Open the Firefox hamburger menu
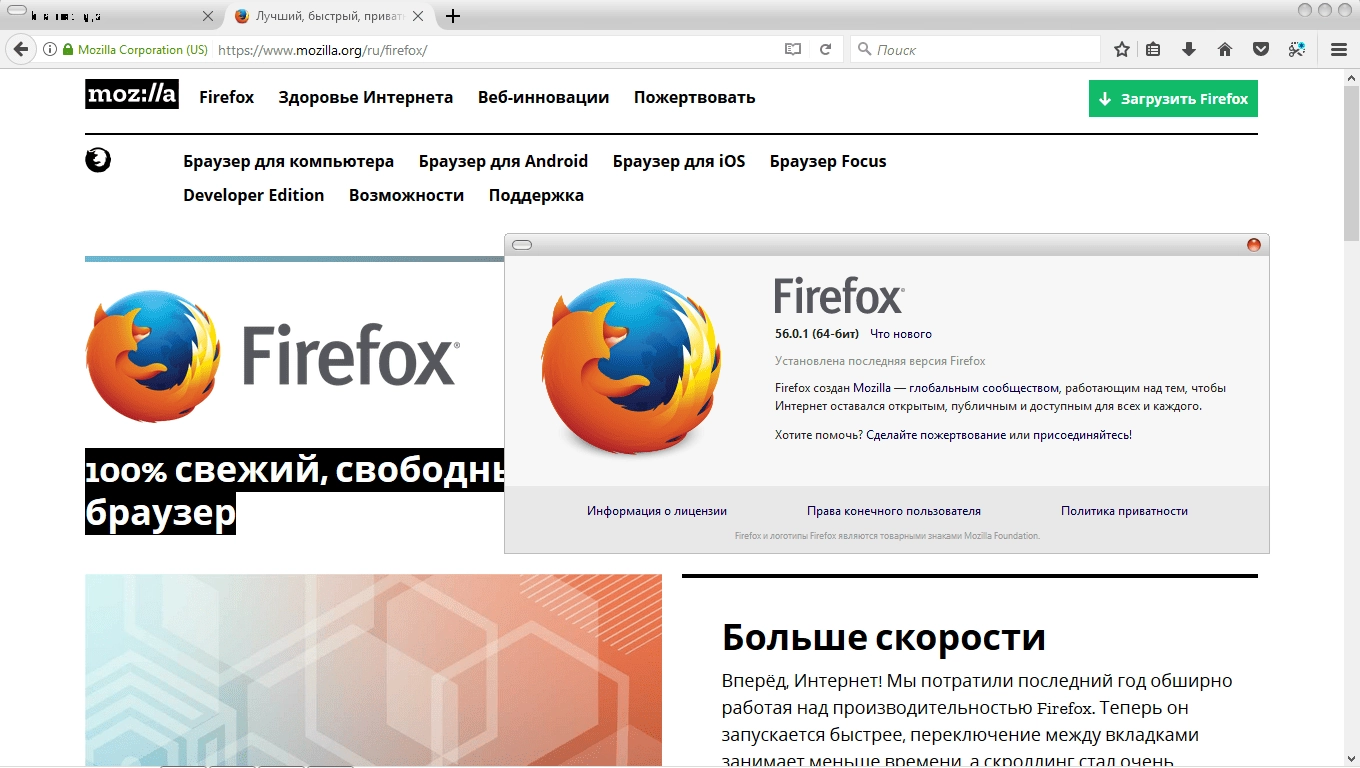 1339,49
